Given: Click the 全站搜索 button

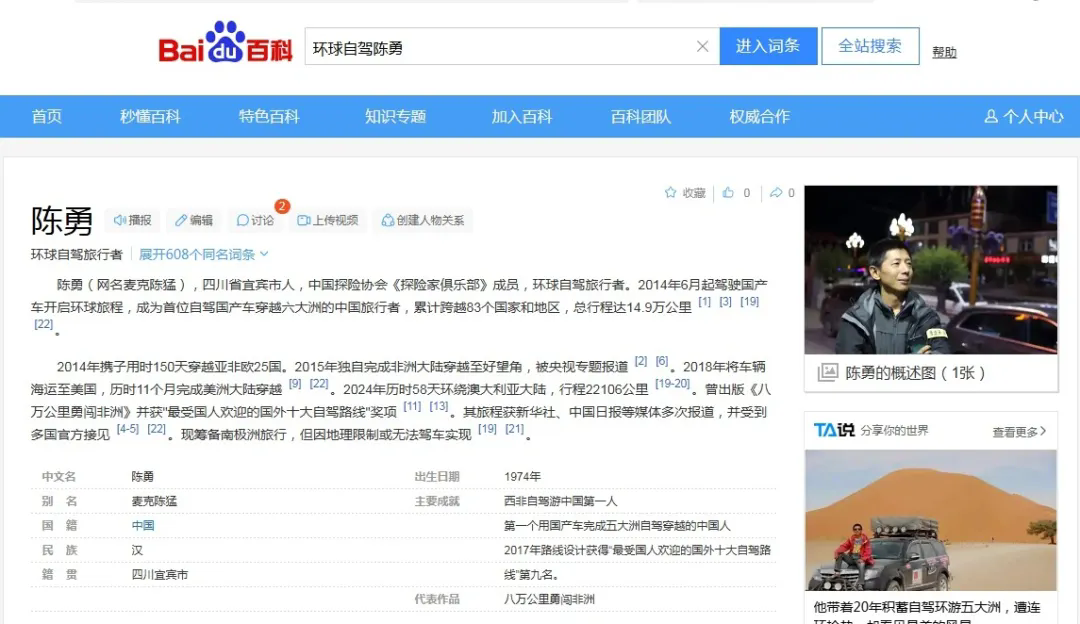Looking at the screenshot, I should pos(870,46).
